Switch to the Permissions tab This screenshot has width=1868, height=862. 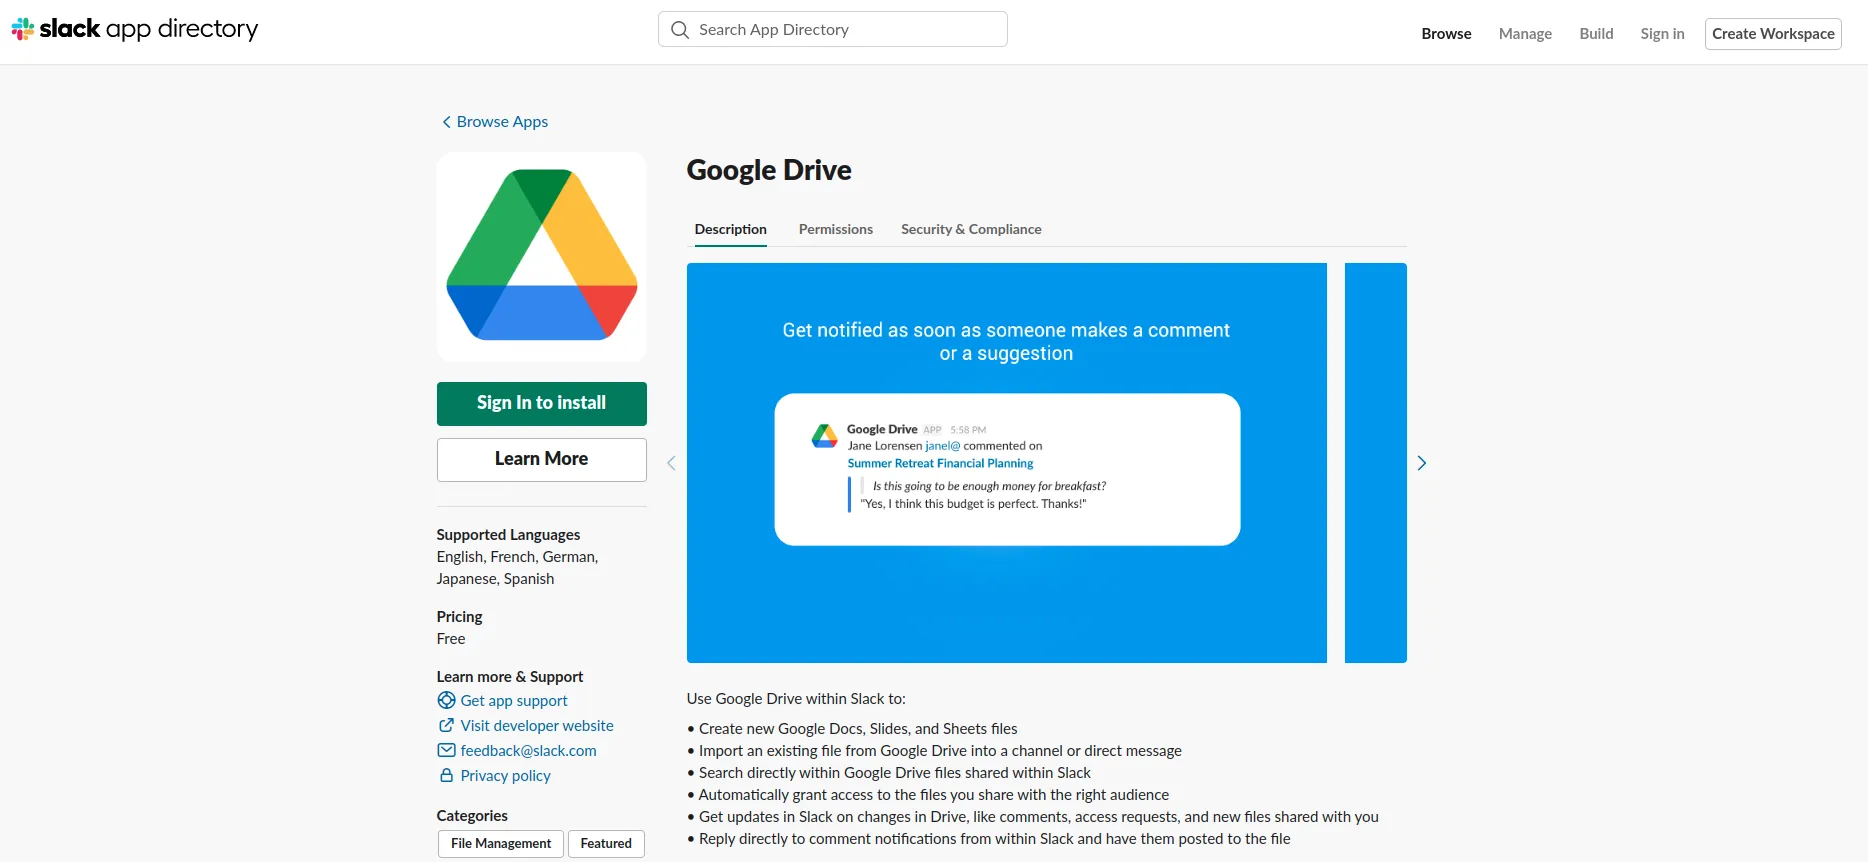pos(835,229)
